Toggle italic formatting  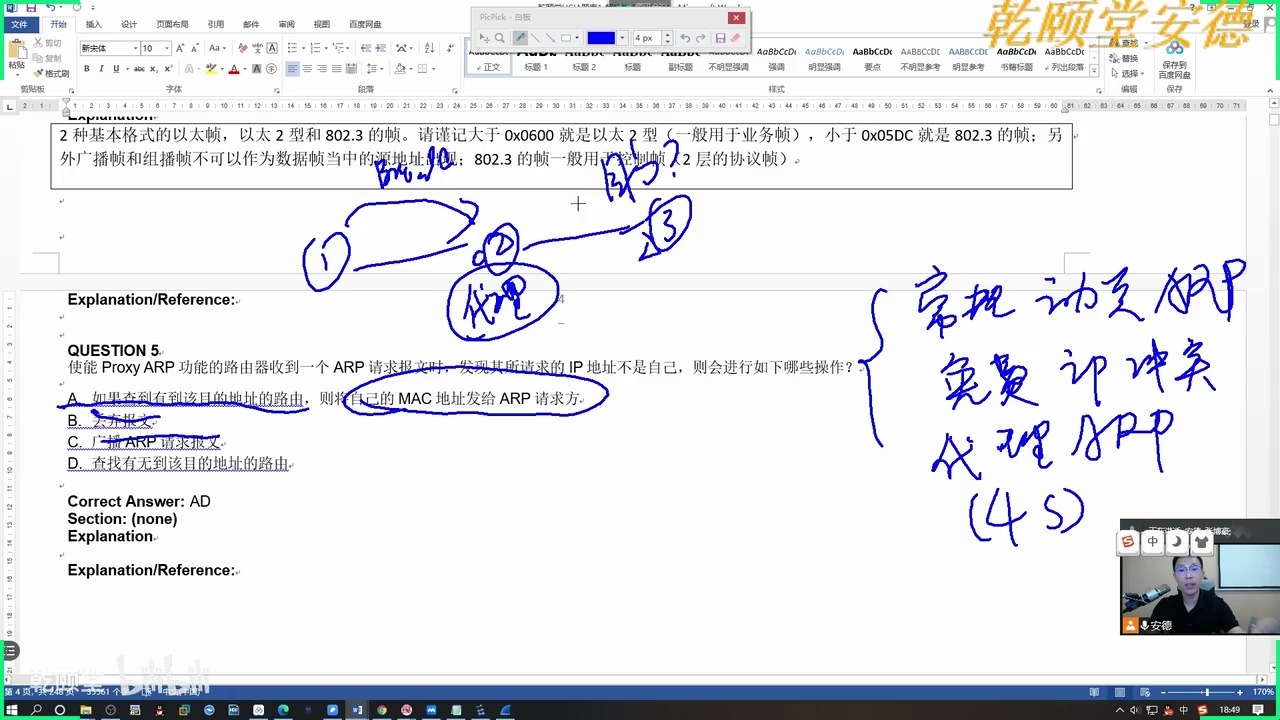[x=101, y=69]
